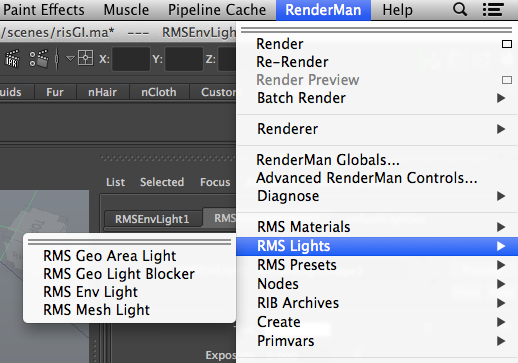Open the Help menu
Screen dimensions: 518x363
pyautogui.click(x=397, y=10)
